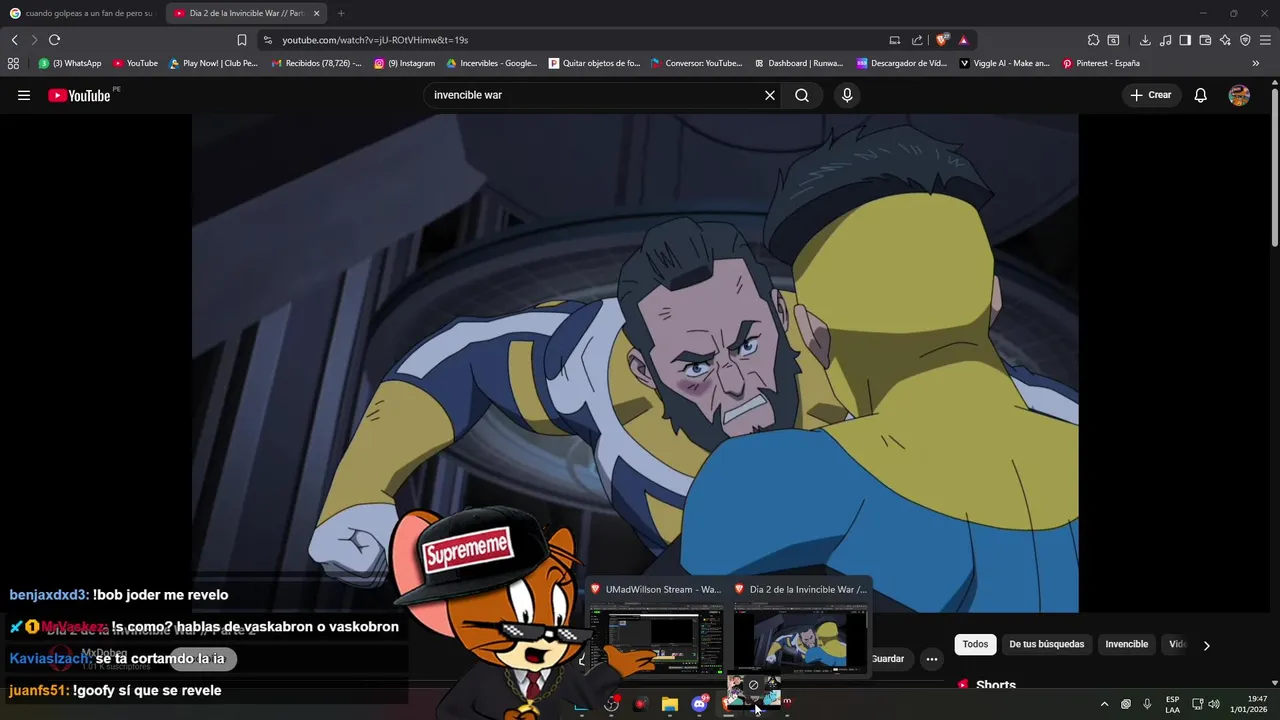Submit search with the magnifier button
The height and width of the screenshot is (720, 1280).
click(x=802, y=95)
